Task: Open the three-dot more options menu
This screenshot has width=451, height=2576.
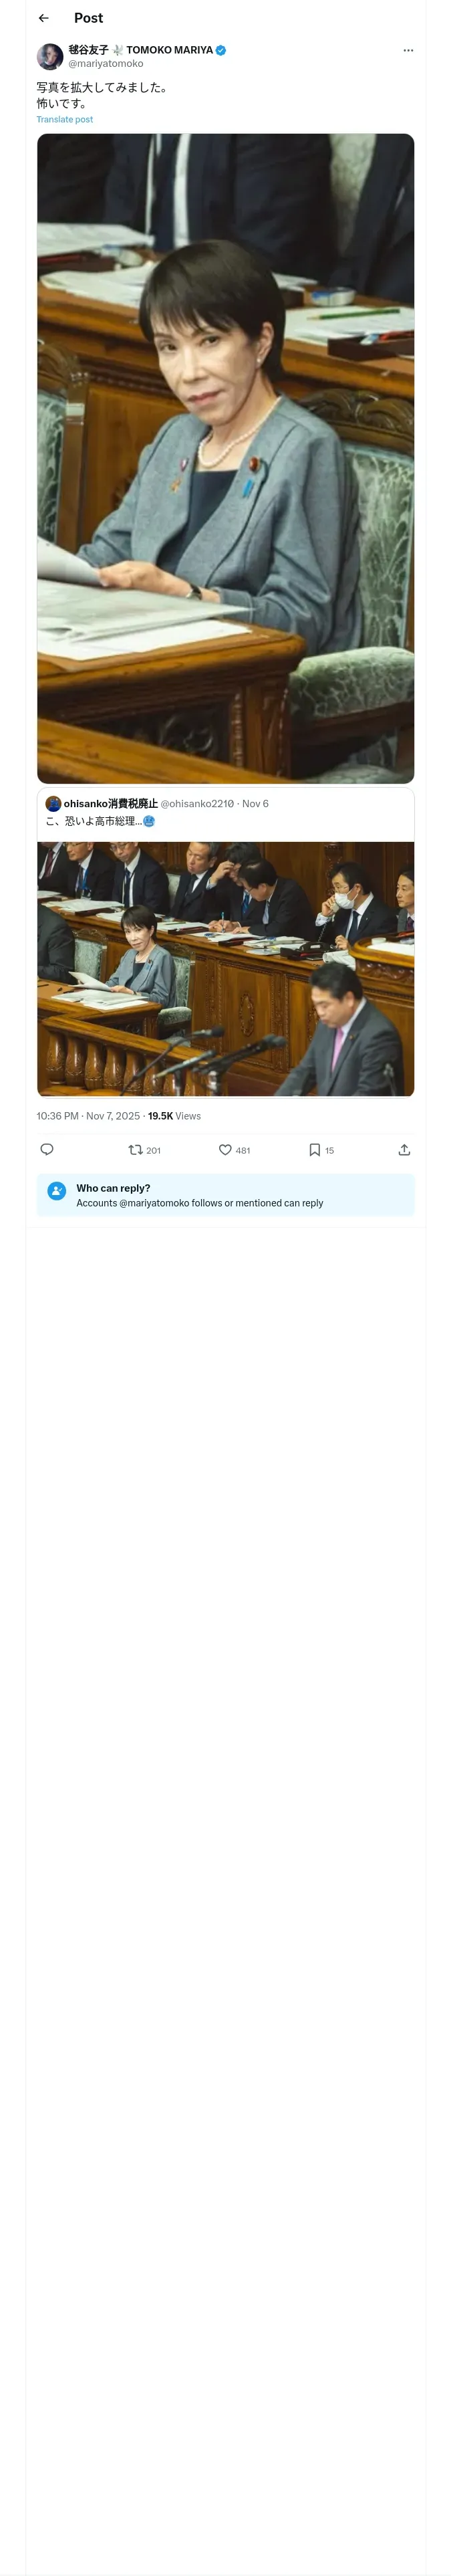Action: [x=408, y=50]
